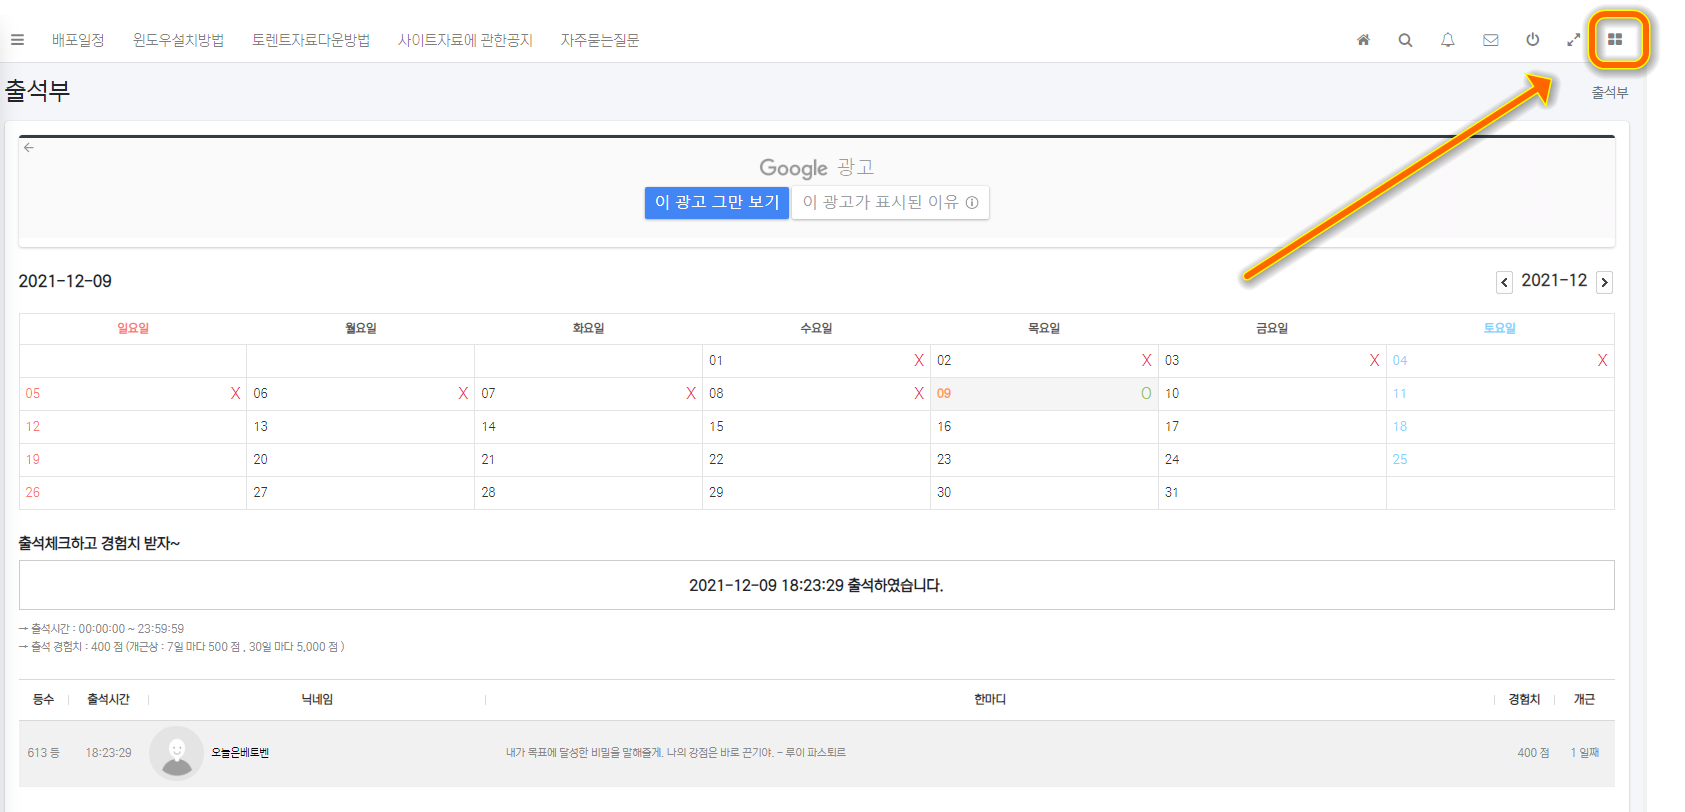Image resolution: width=1685 pixels, height=812 pixels.
Task: Open the 배포일정 menu
Action: 78,40
